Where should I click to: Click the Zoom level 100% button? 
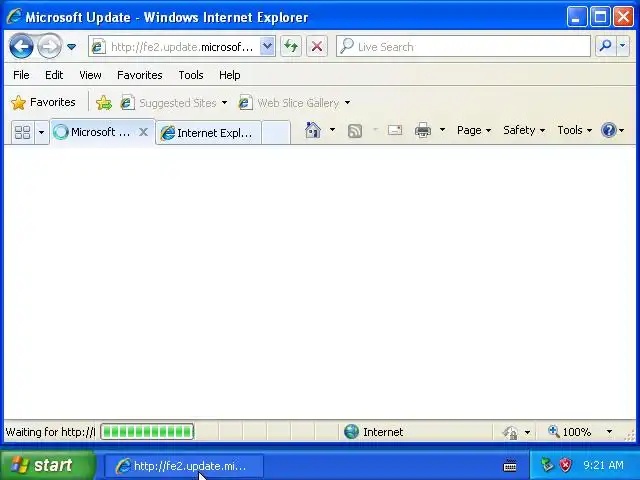coord(569,431)
